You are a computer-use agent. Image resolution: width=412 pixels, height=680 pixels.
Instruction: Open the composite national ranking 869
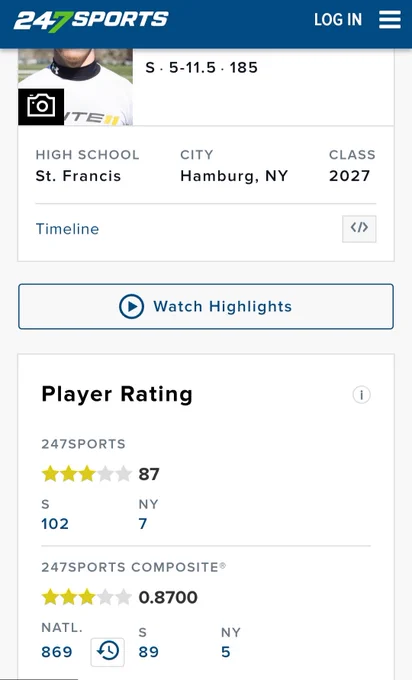[57, 652]
